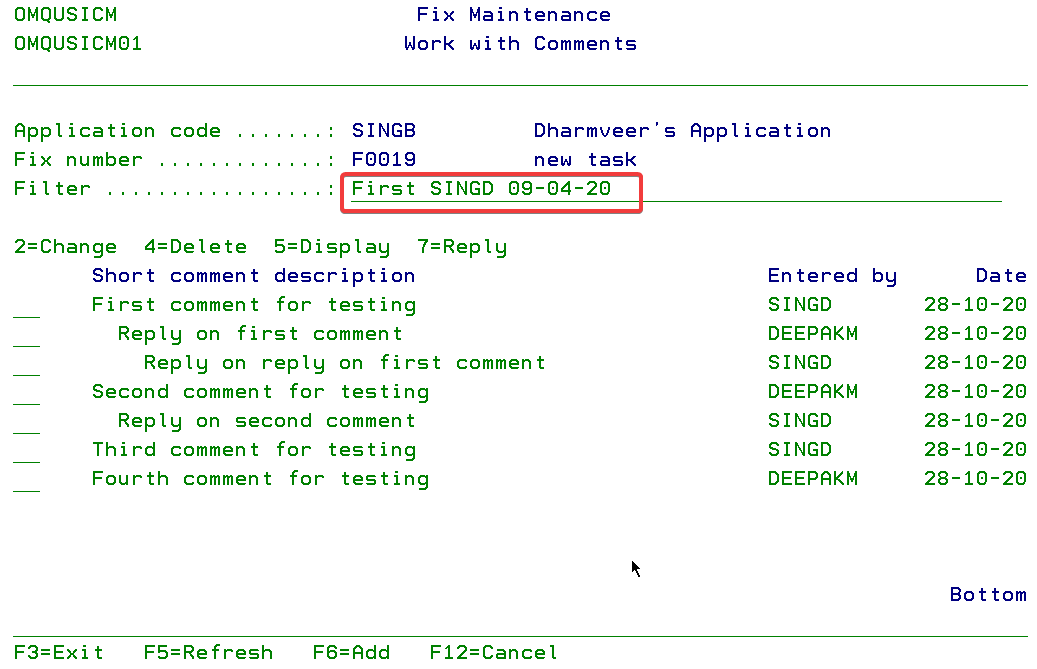Select option field for Third comment for testing
The width and height of the screenshot is (1037, 669).
pyautogui.click(x=27, y=452)
